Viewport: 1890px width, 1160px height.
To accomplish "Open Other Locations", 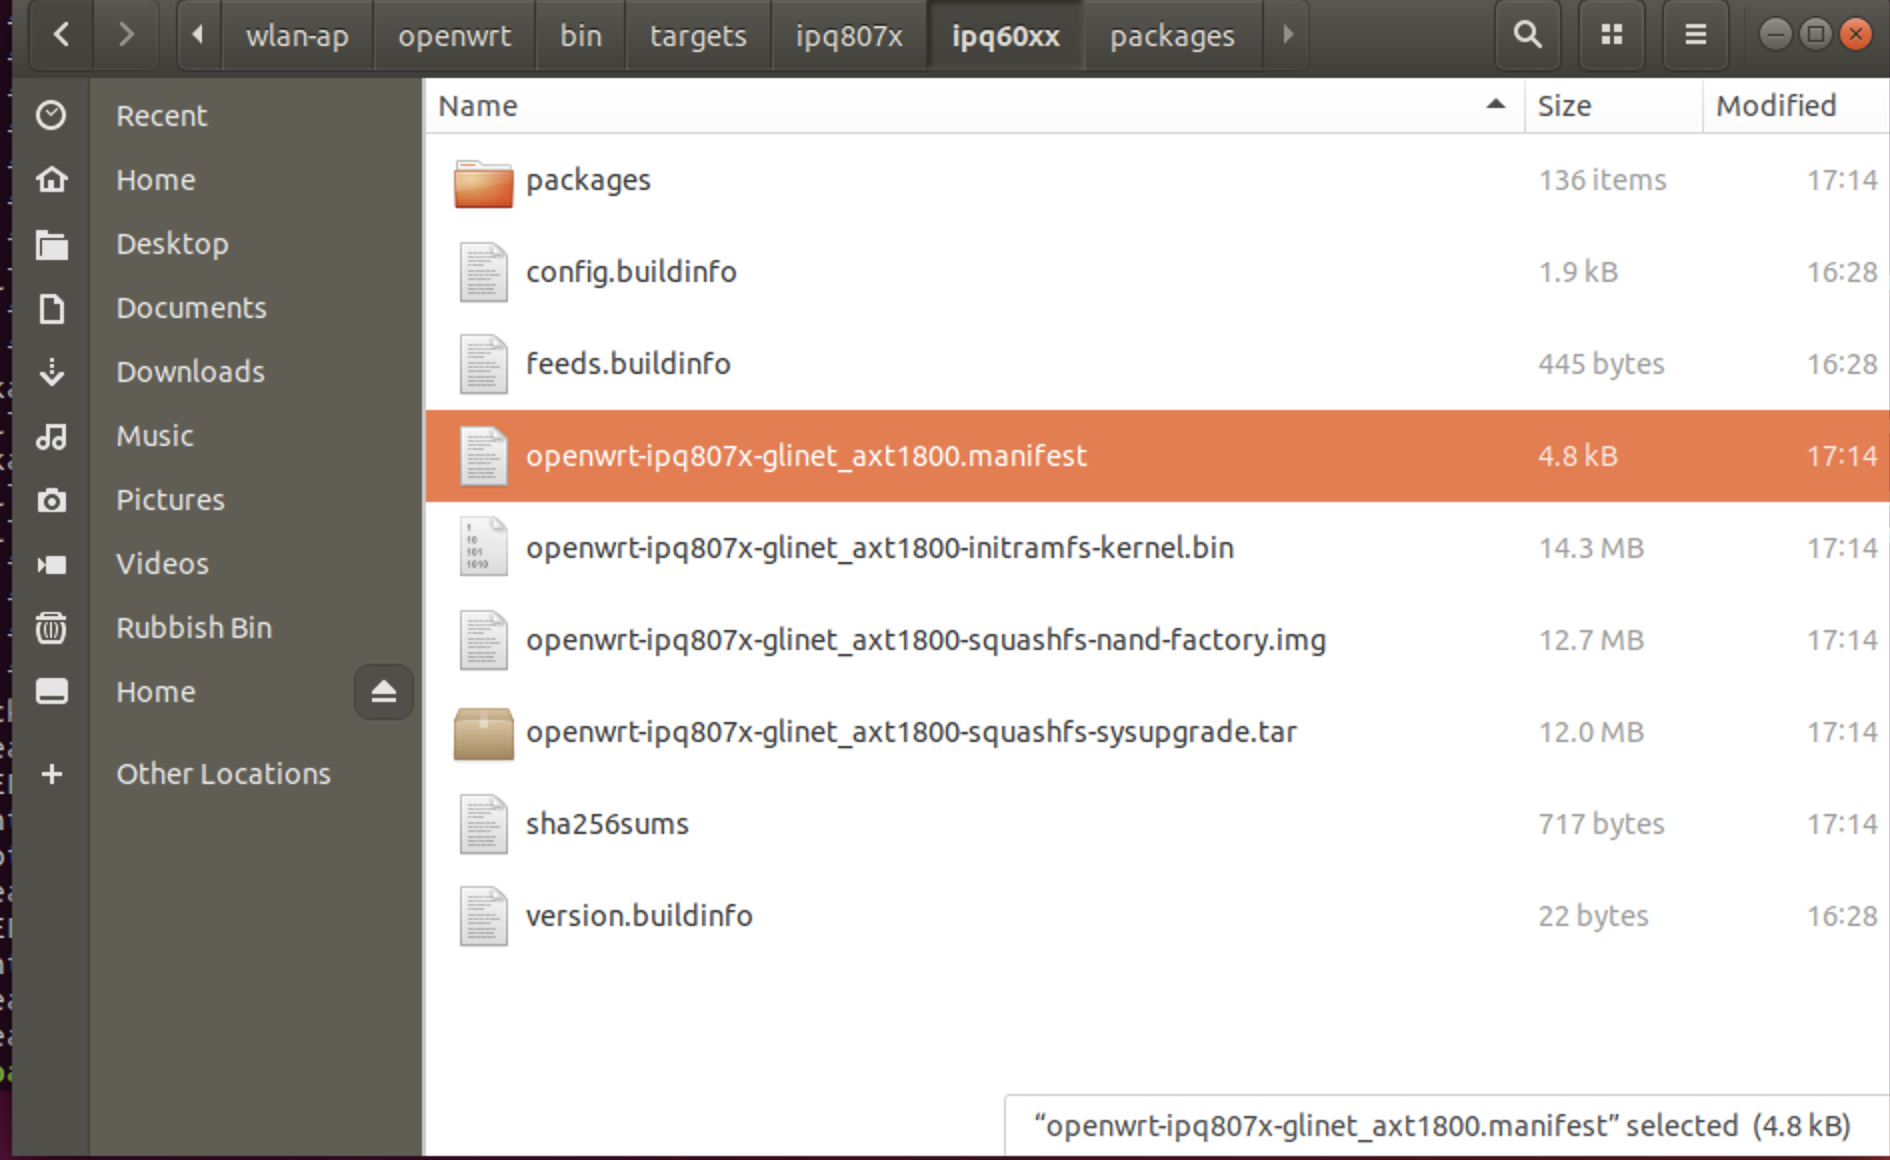I will click(x=223, y=772).
